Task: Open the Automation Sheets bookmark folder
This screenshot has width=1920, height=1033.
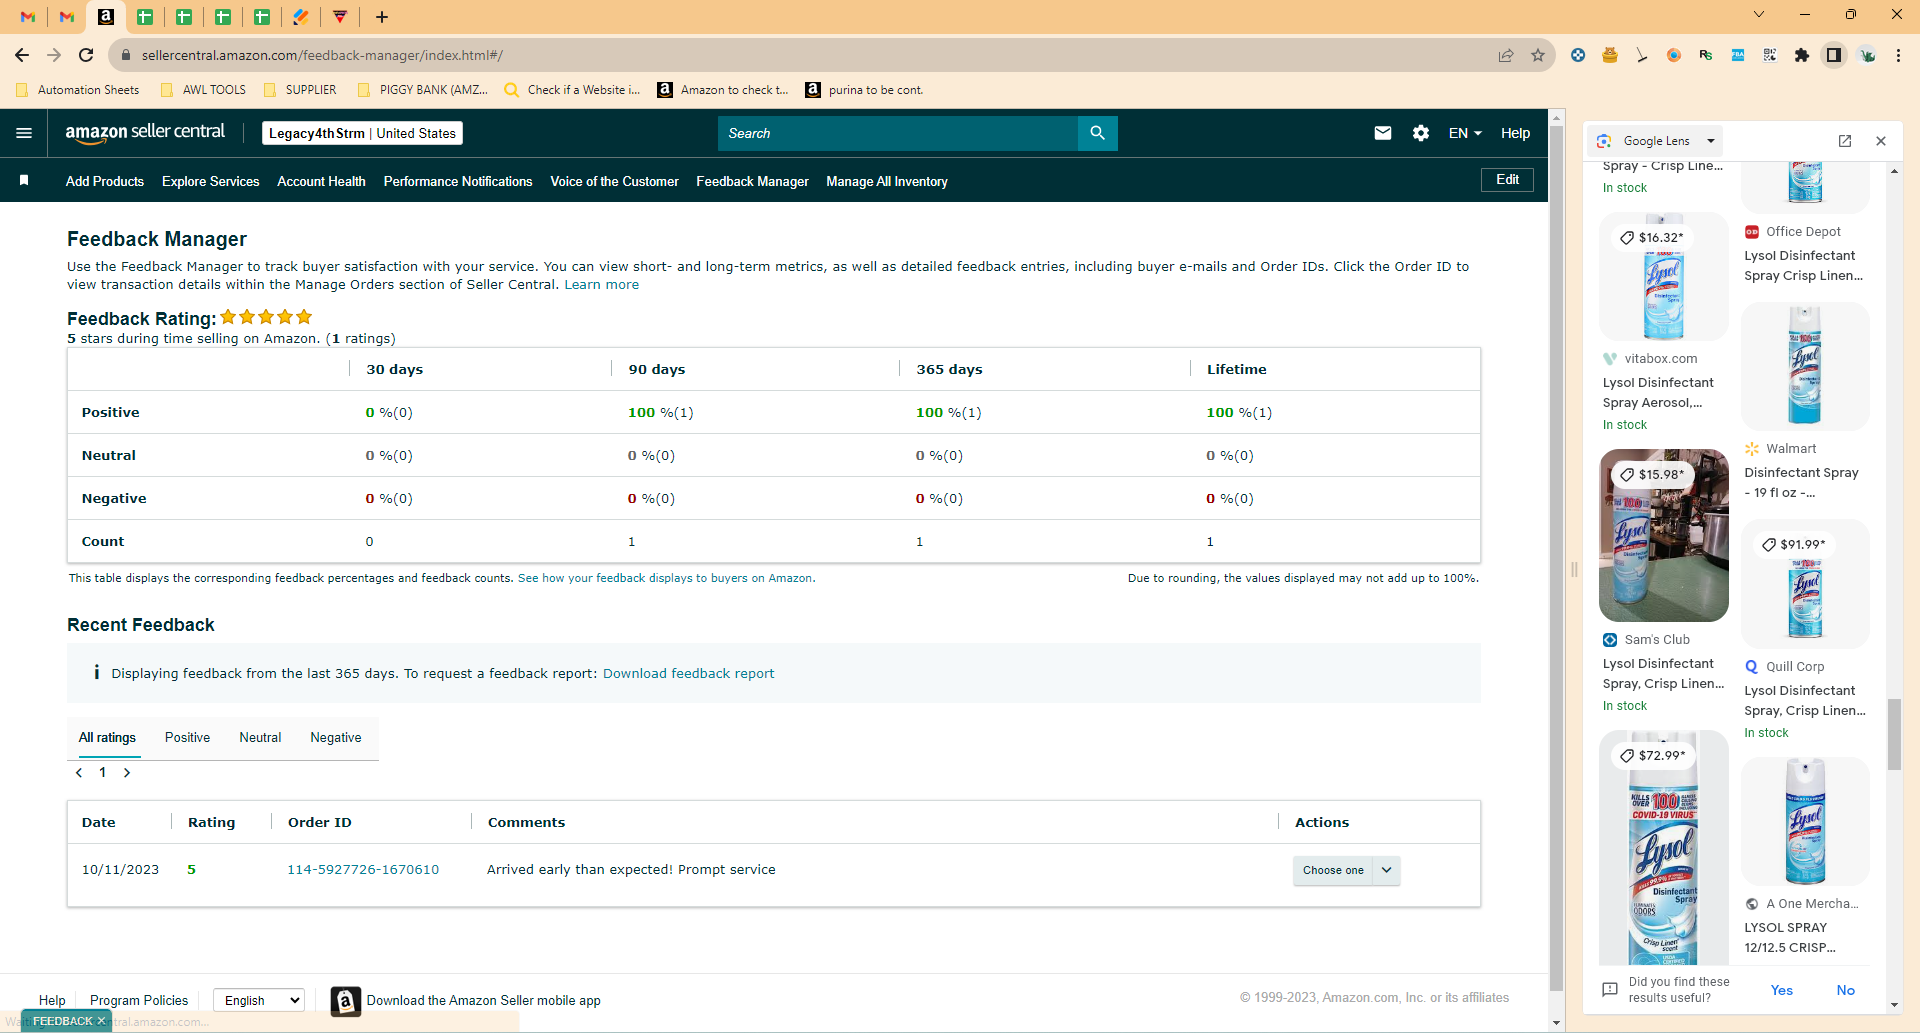Action: [x=78, y=90]
